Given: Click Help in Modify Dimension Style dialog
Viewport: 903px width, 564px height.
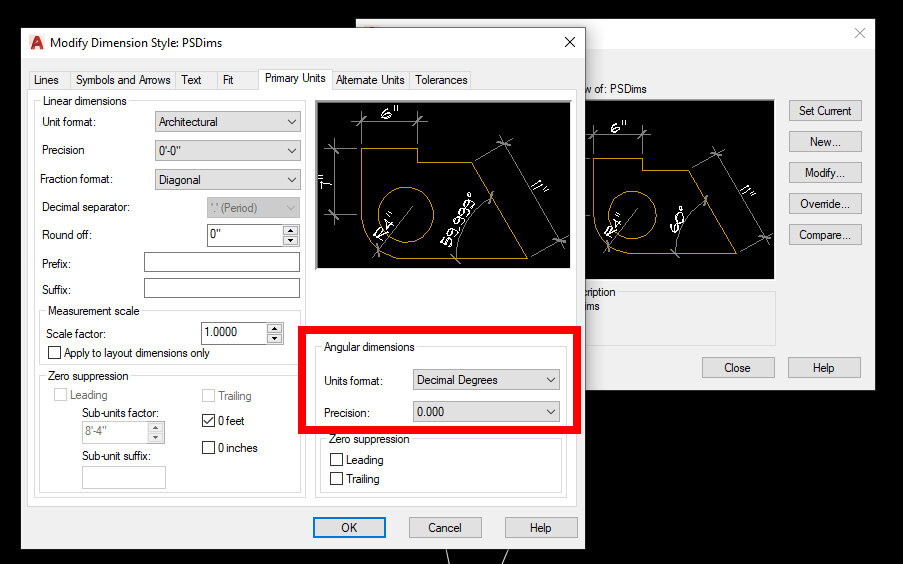Looking at the screenshot, I should point(541,528).
